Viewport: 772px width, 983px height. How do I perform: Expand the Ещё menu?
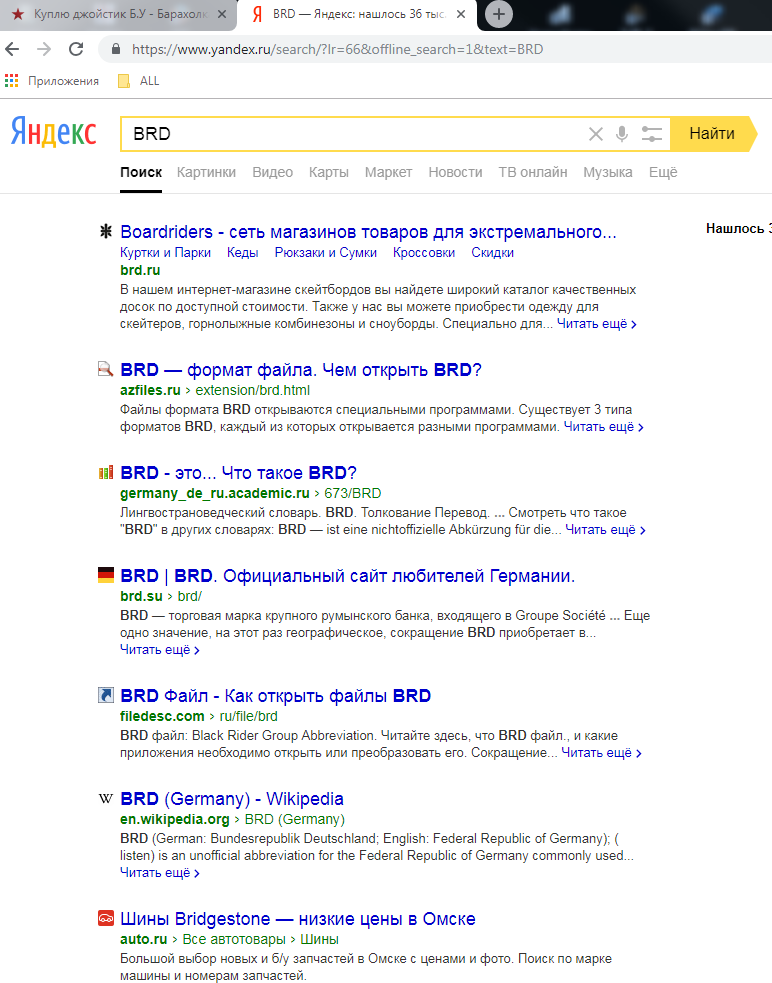click(x=663, y=172)
